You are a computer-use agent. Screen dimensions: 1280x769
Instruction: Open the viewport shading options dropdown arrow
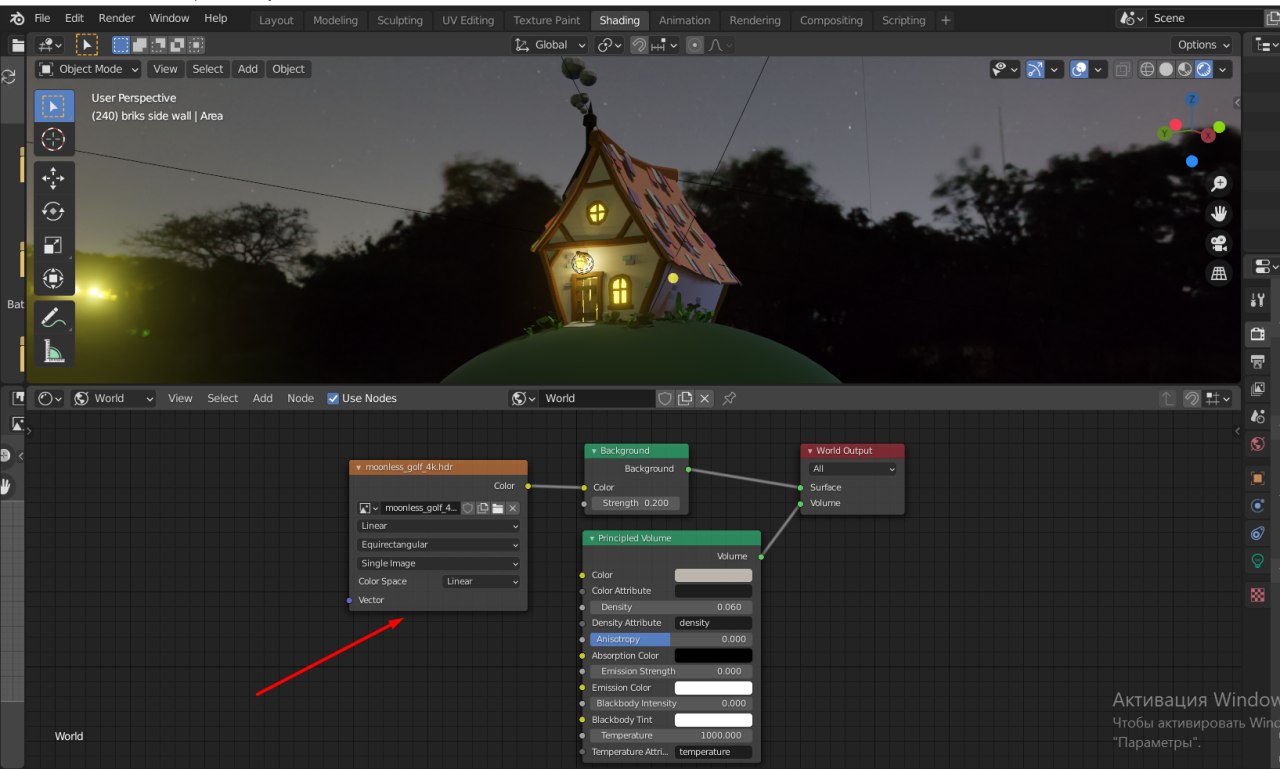[x=1223, y=70]
